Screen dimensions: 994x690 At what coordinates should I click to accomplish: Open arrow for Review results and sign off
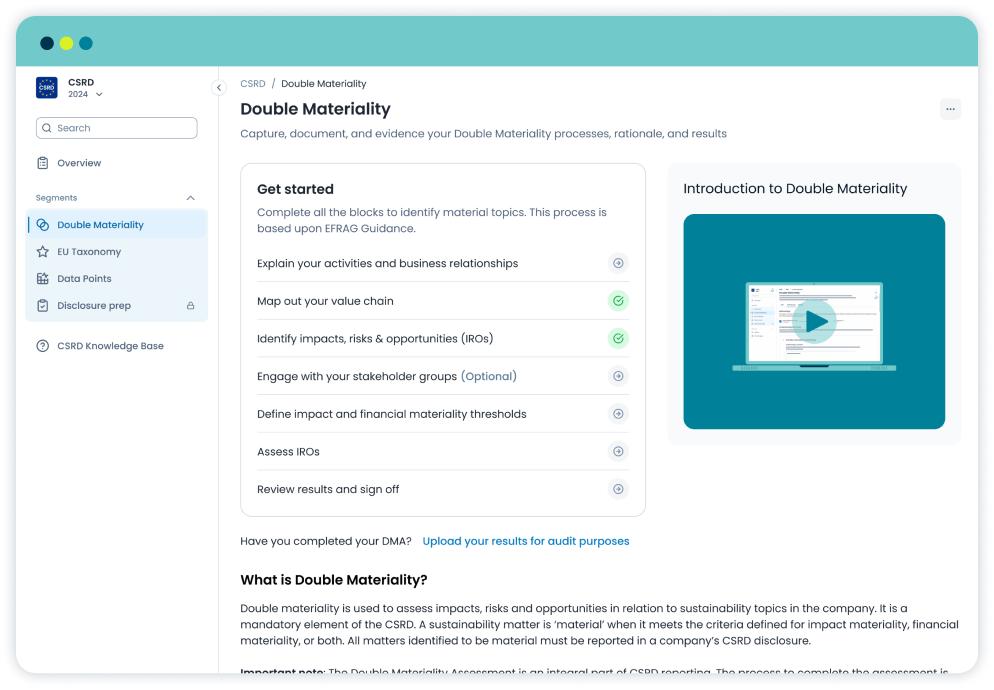[618, 489]
